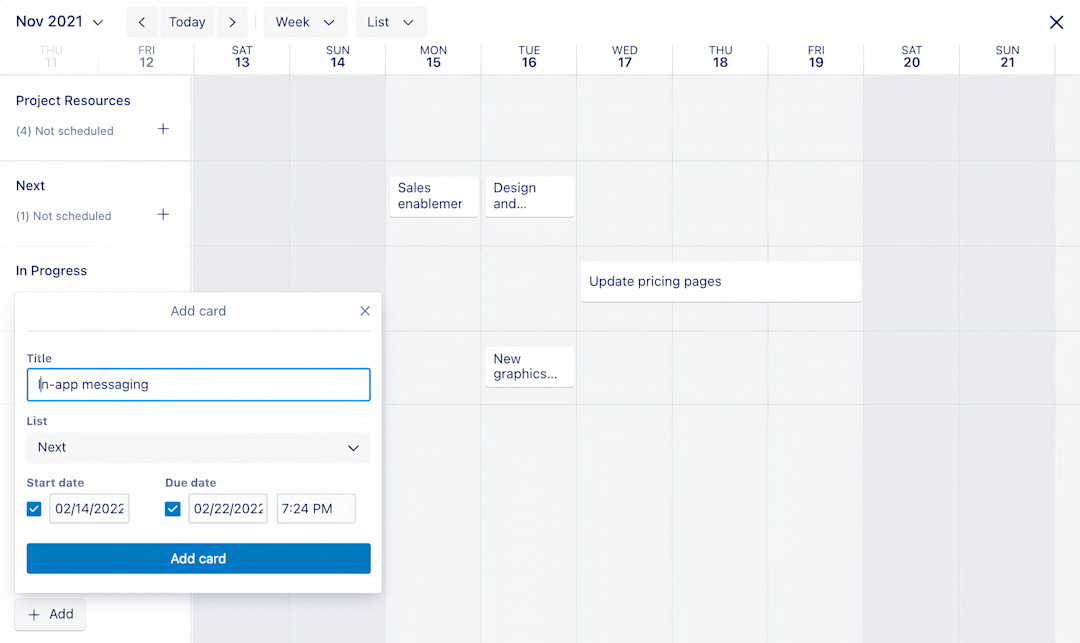
Task: Go to the previous week with the left arrow
Action: [x=141, y=21]
